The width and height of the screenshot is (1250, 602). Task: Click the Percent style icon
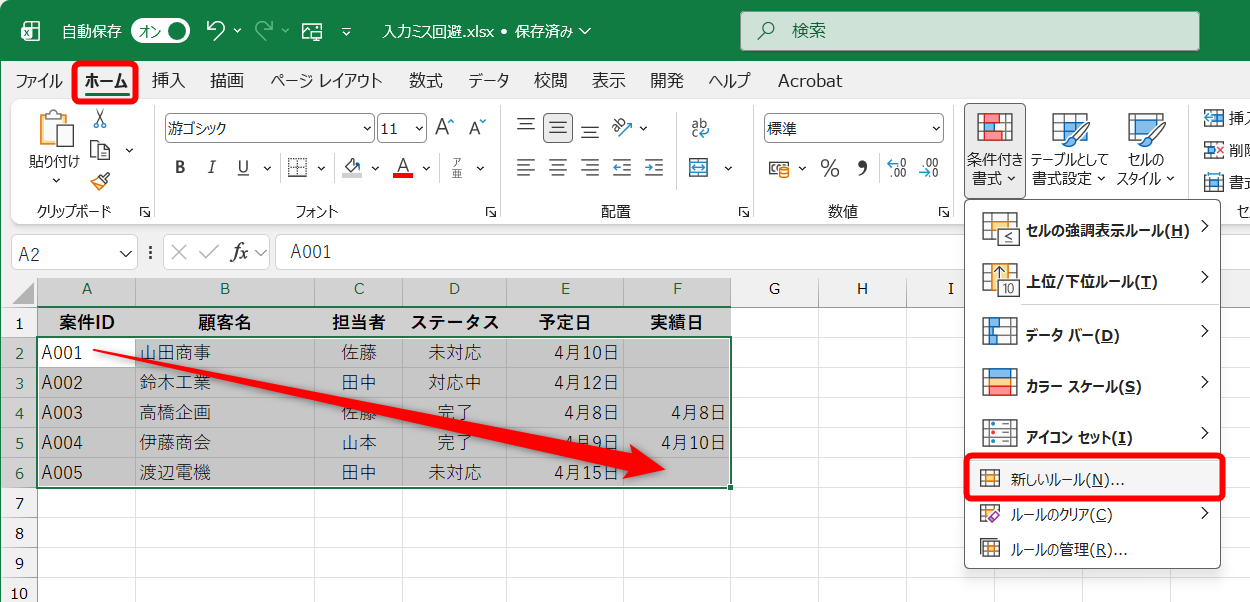point(829,167)
